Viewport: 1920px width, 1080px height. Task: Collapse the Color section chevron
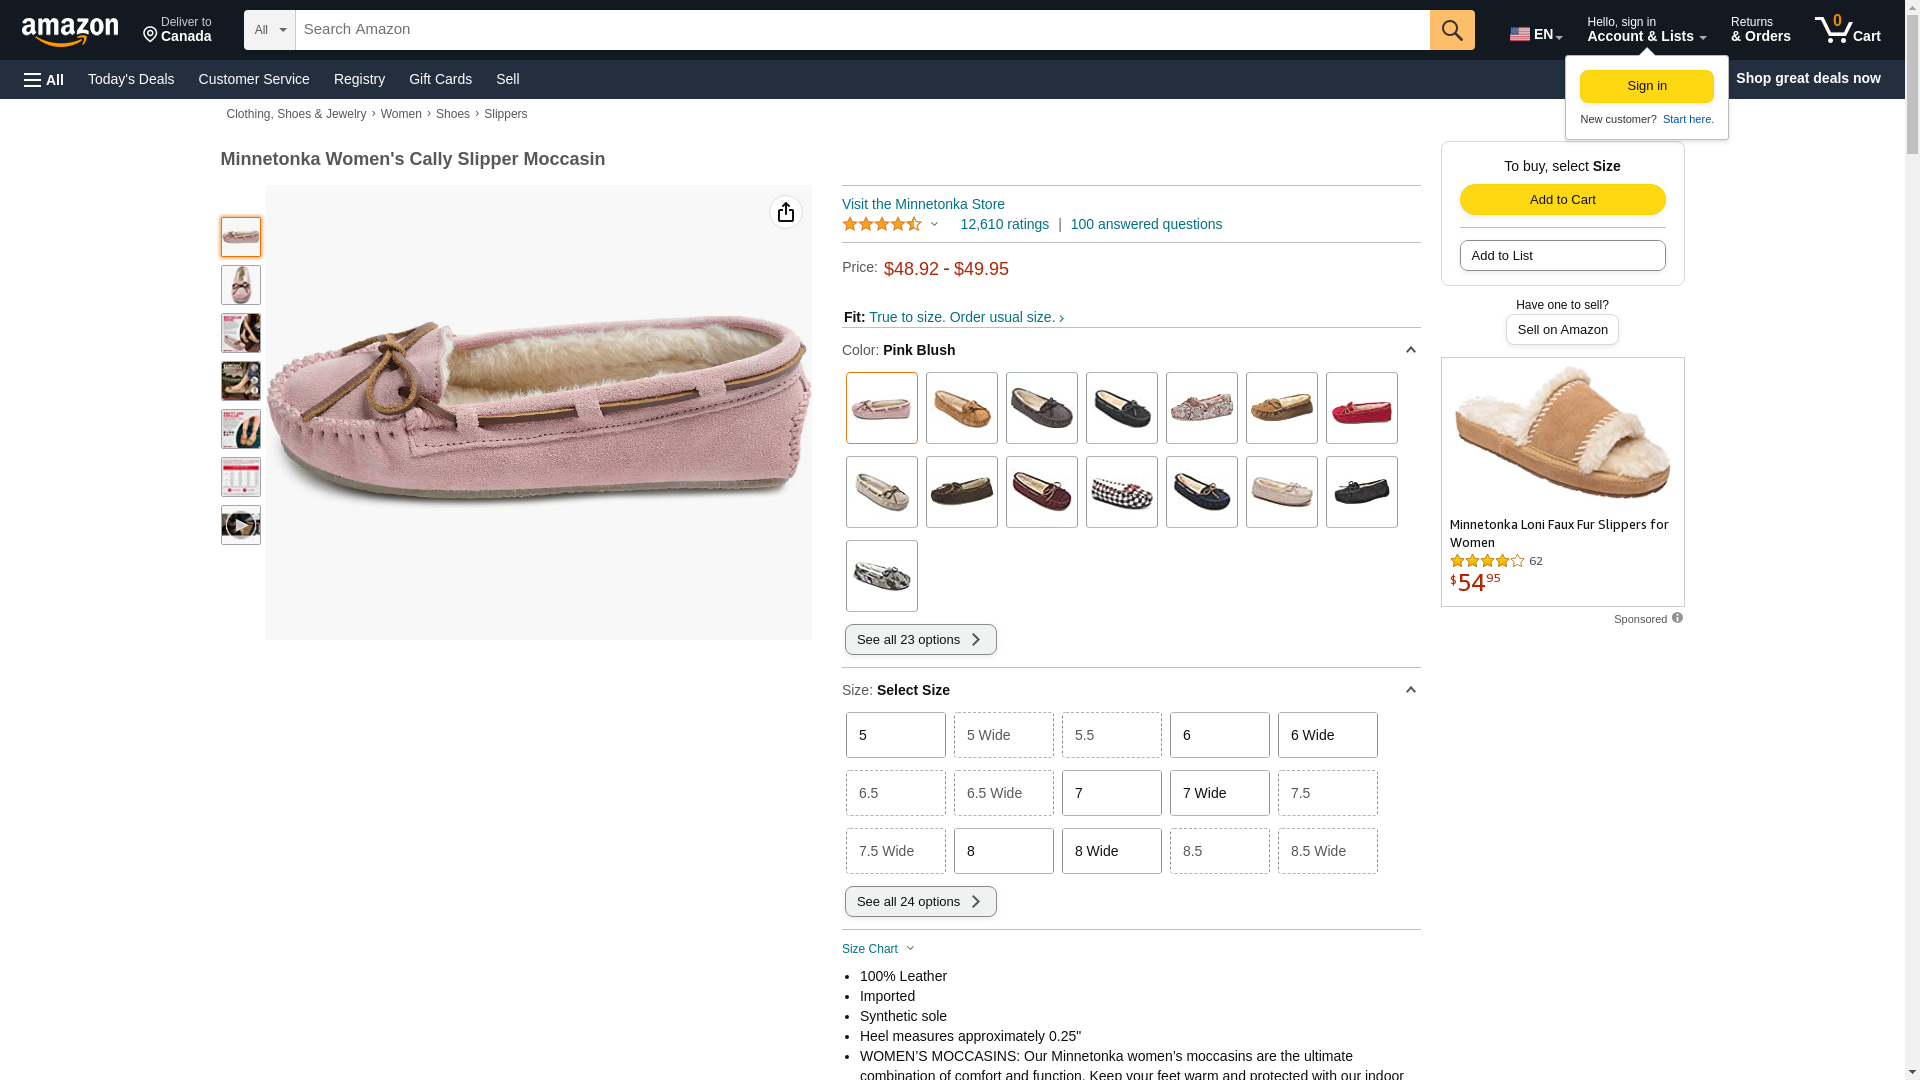[x=1410, y=350]
